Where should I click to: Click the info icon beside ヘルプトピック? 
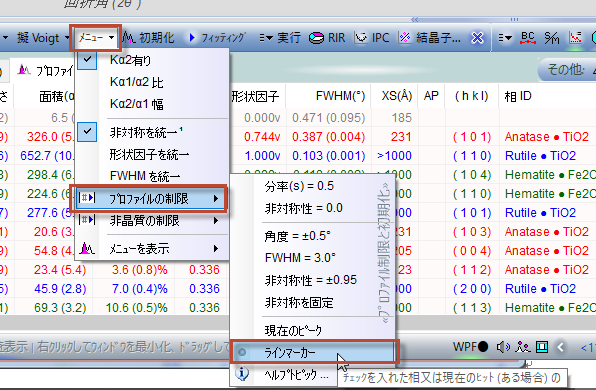coord(242,374)
